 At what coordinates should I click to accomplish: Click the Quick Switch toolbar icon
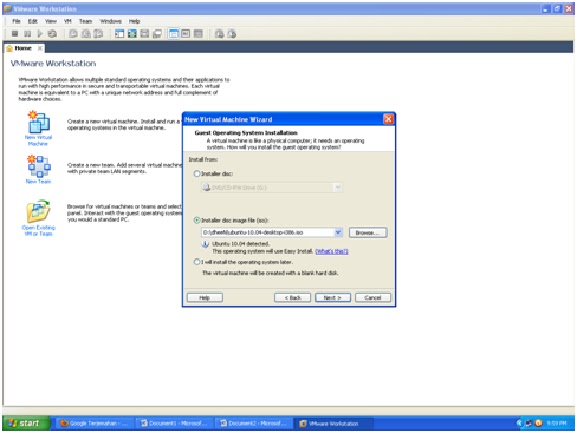[x=145, y=34]
